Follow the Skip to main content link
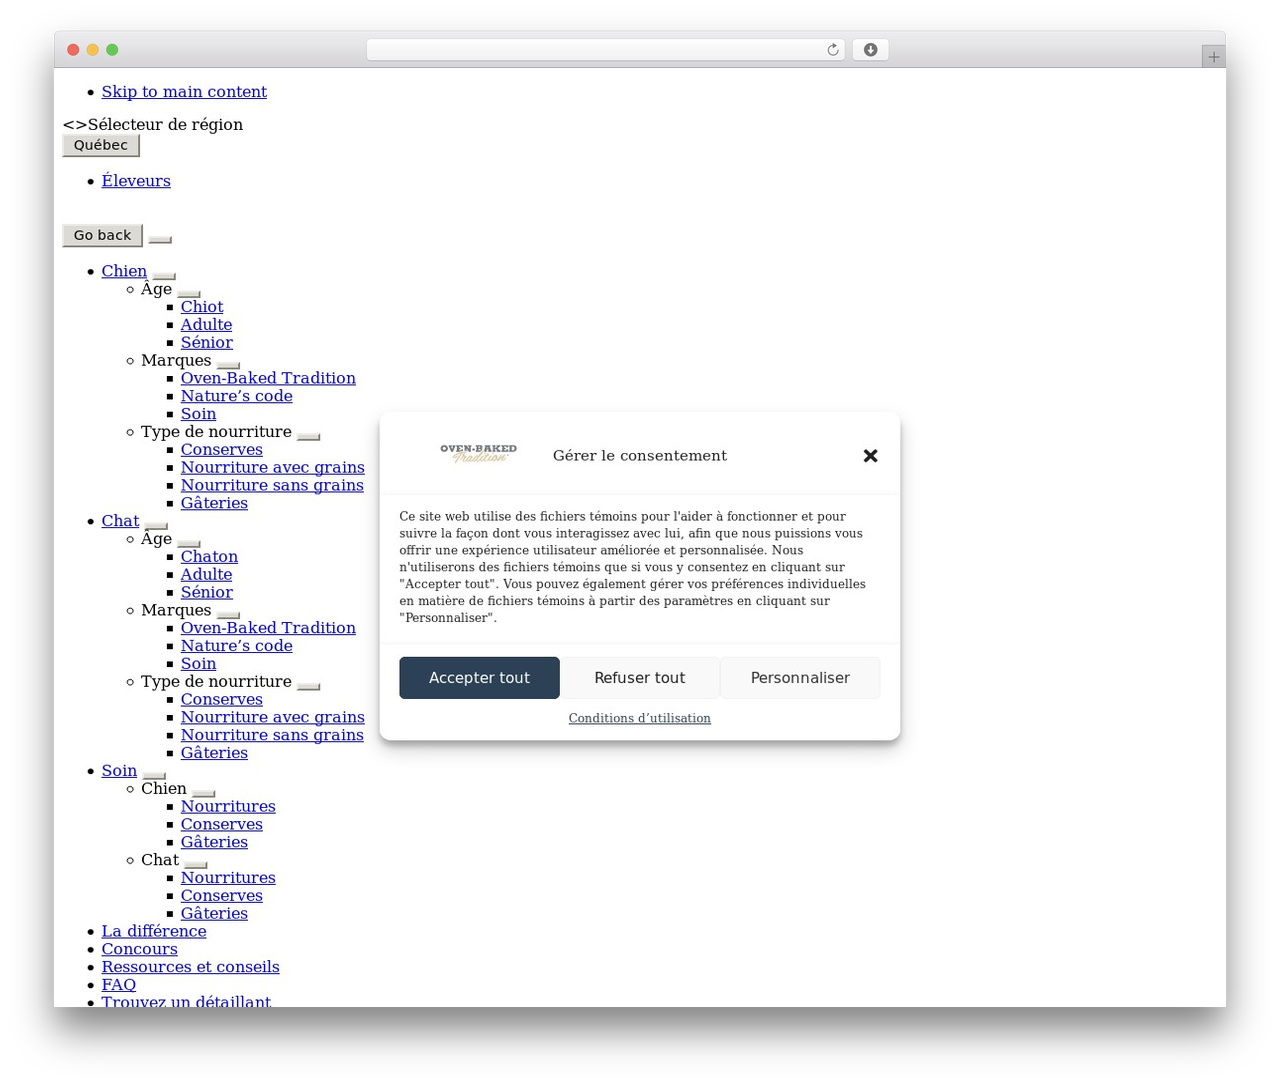The image size is (1280, 1084). click(x=184, y=92)
